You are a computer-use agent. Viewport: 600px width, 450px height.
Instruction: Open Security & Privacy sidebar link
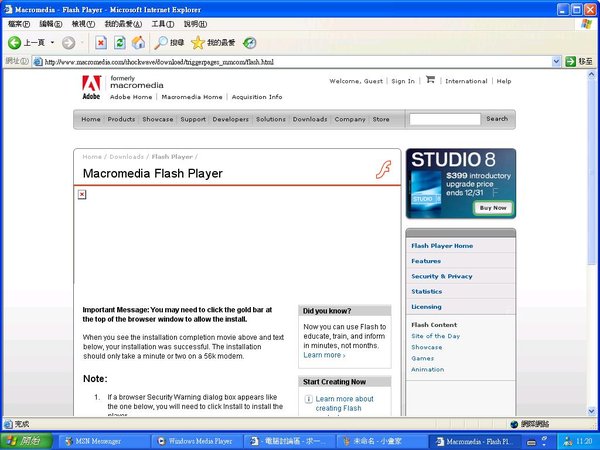point(442,276)
